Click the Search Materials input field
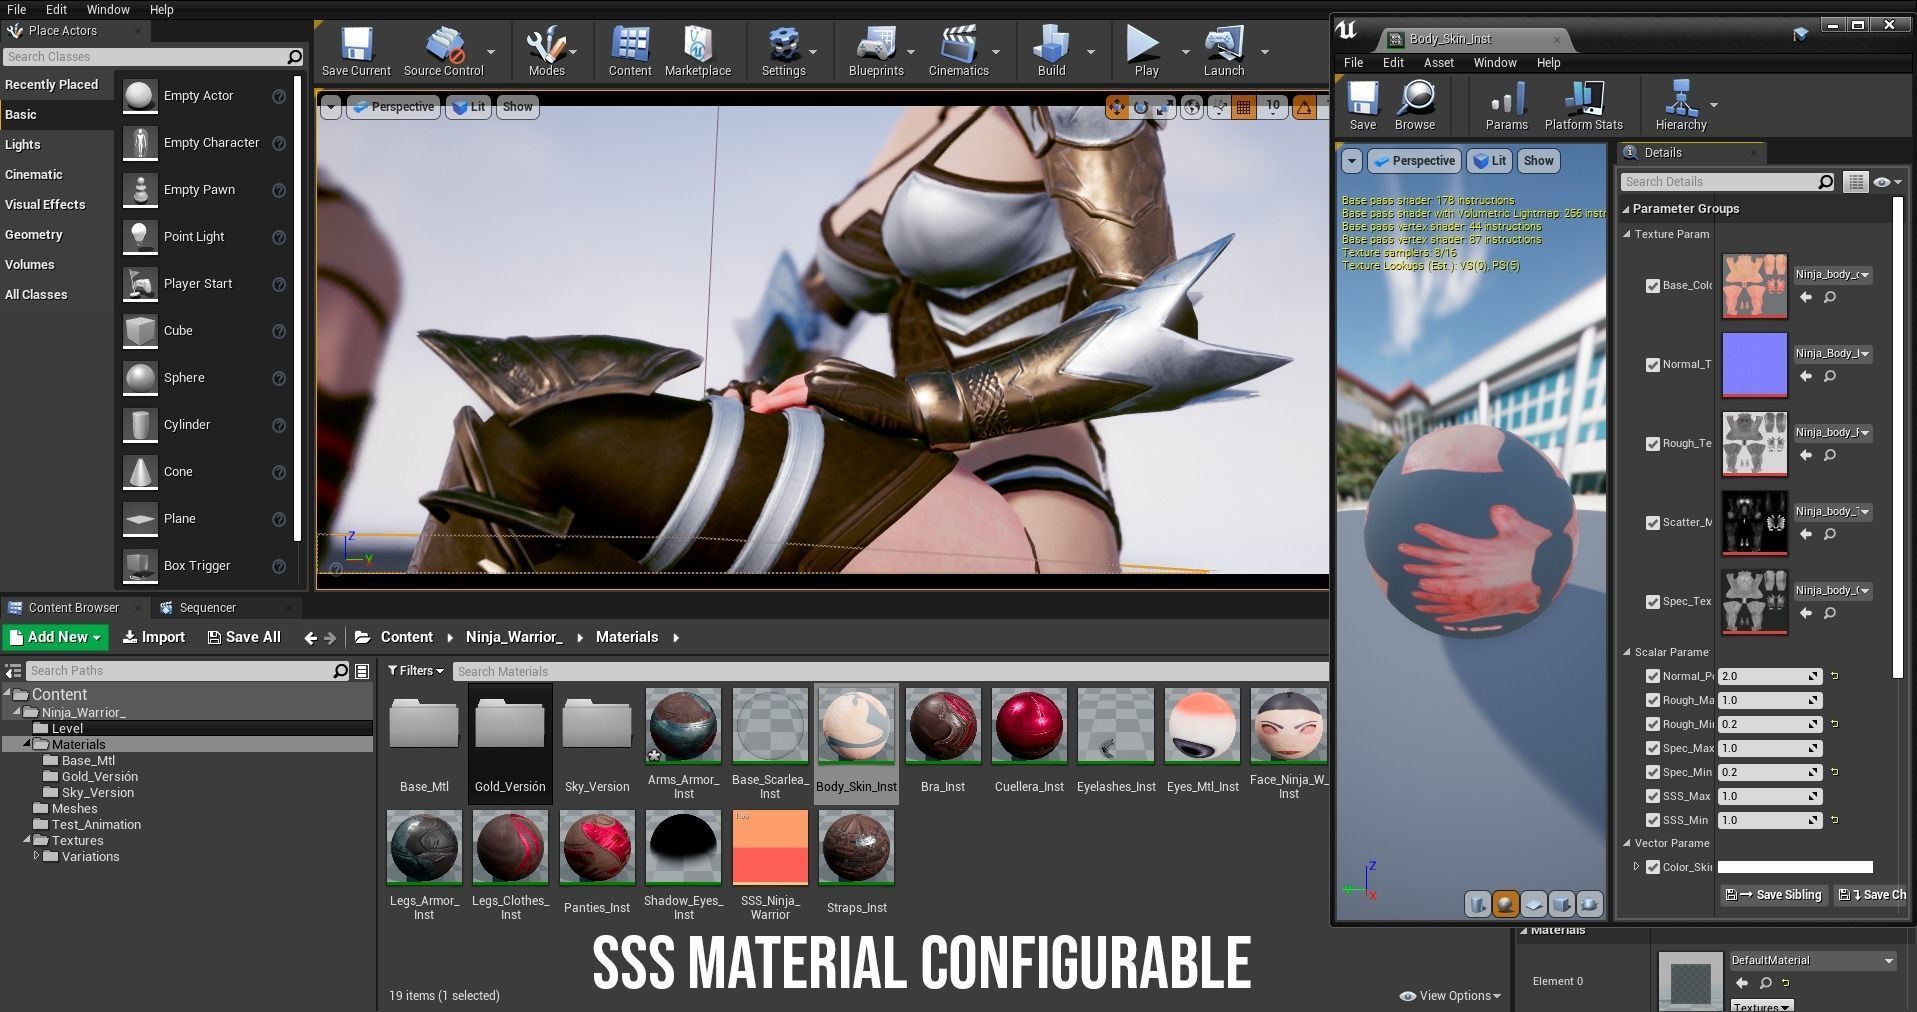1917x1012 pixels. 890,671
